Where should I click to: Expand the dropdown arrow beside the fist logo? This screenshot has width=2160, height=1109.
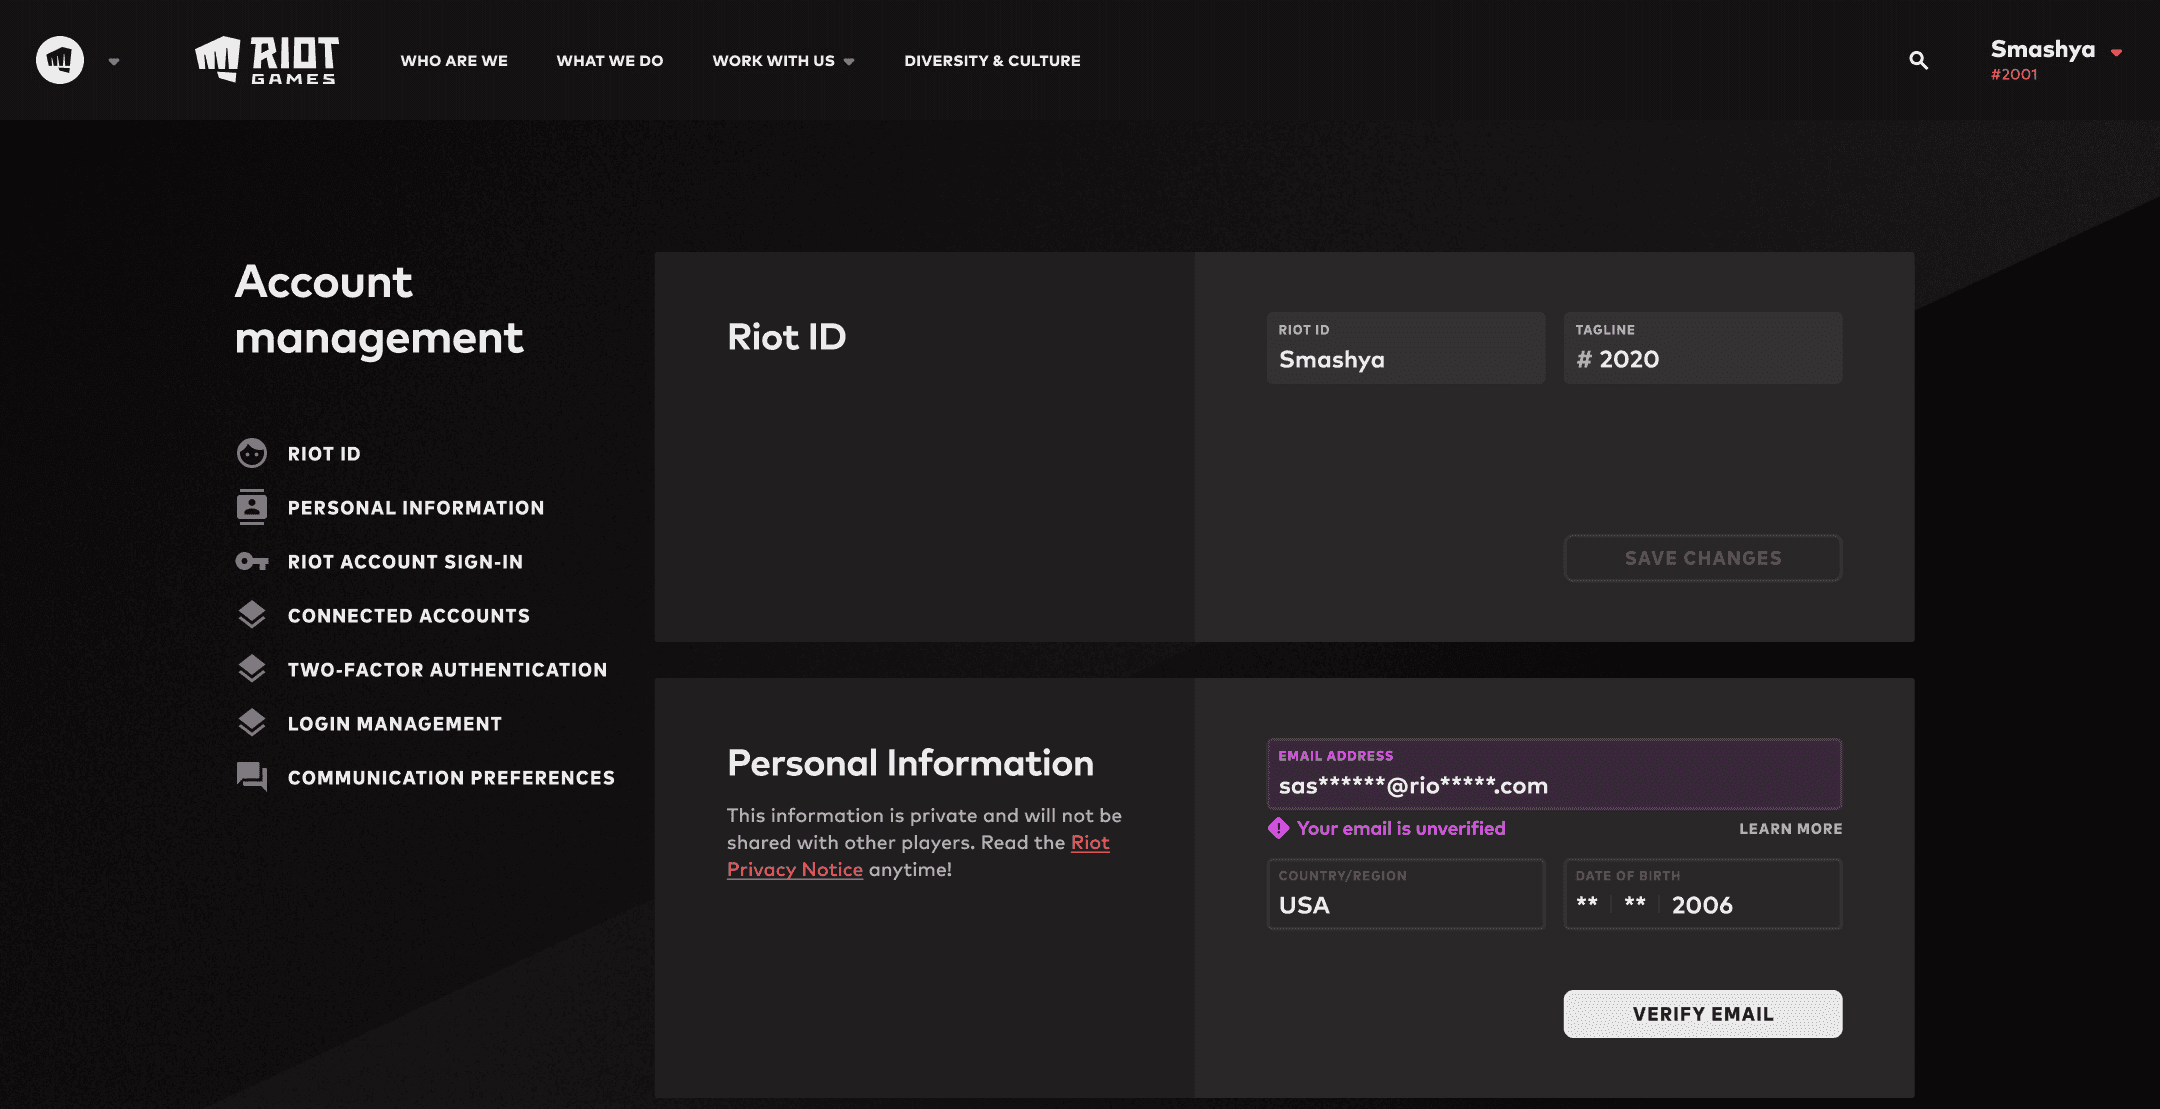coord(114,61)
